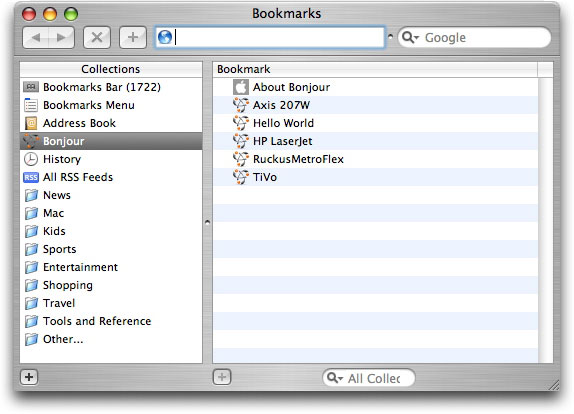Click the History clock icon
The image size is (574, 414).
31,159
